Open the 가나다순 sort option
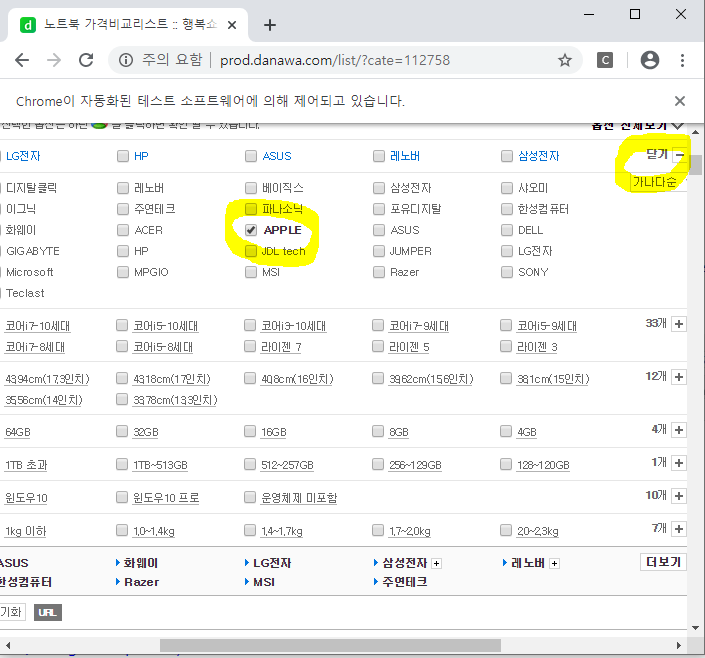This screenshot has width=705, height=658. [x=657, y=182]
